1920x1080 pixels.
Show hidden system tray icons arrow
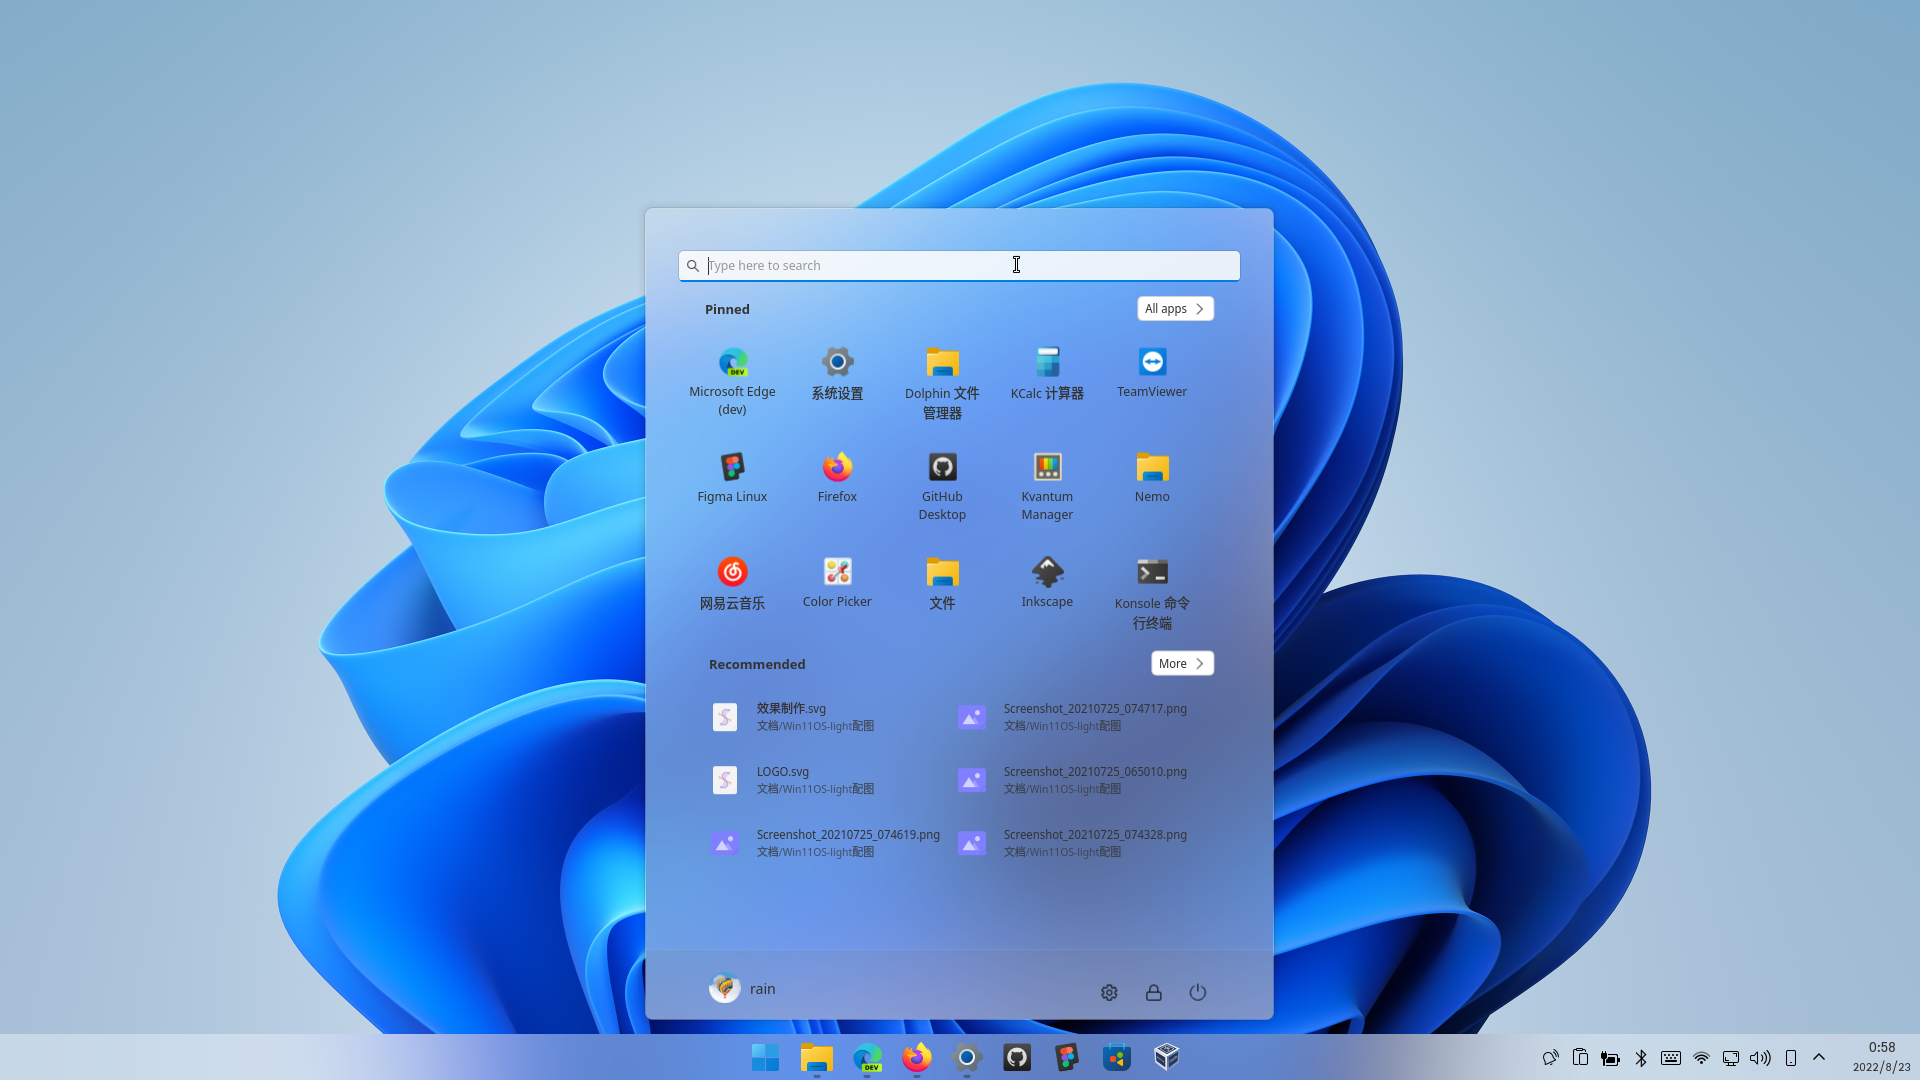[x=1819, y=1057]
